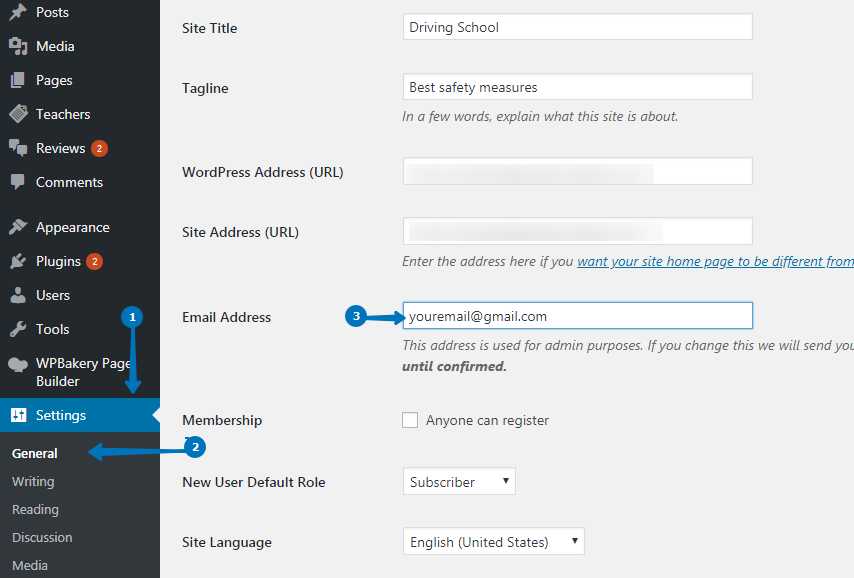Open the Reading settings submenu
This screenshot has width=854, height=578.
35,509
